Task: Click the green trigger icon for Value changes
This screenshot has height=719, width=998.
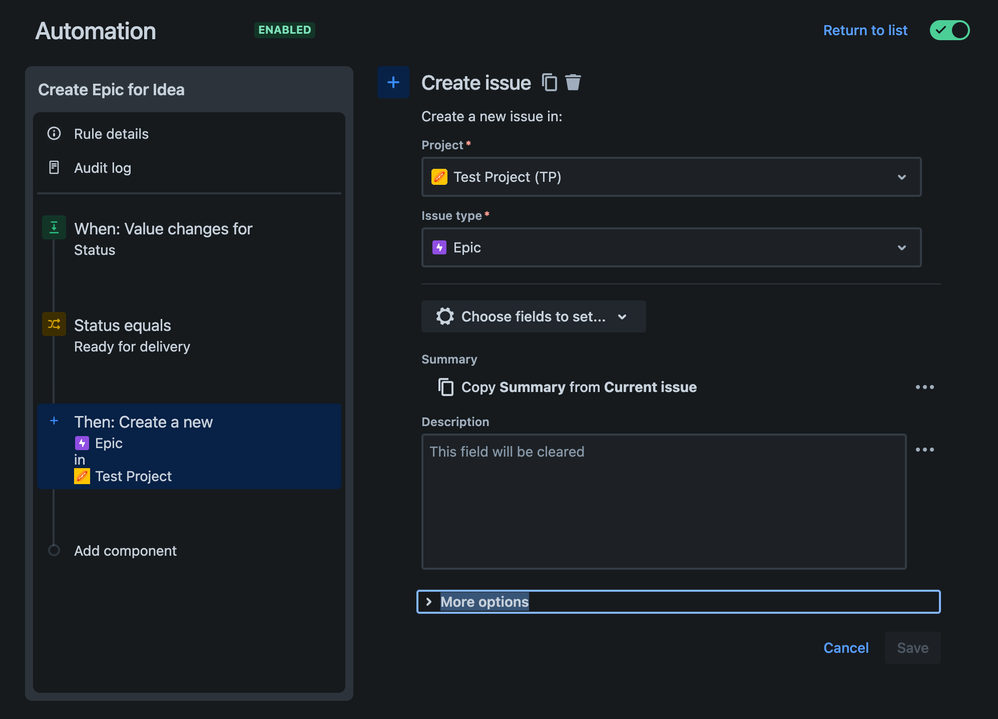Action: 54,227
